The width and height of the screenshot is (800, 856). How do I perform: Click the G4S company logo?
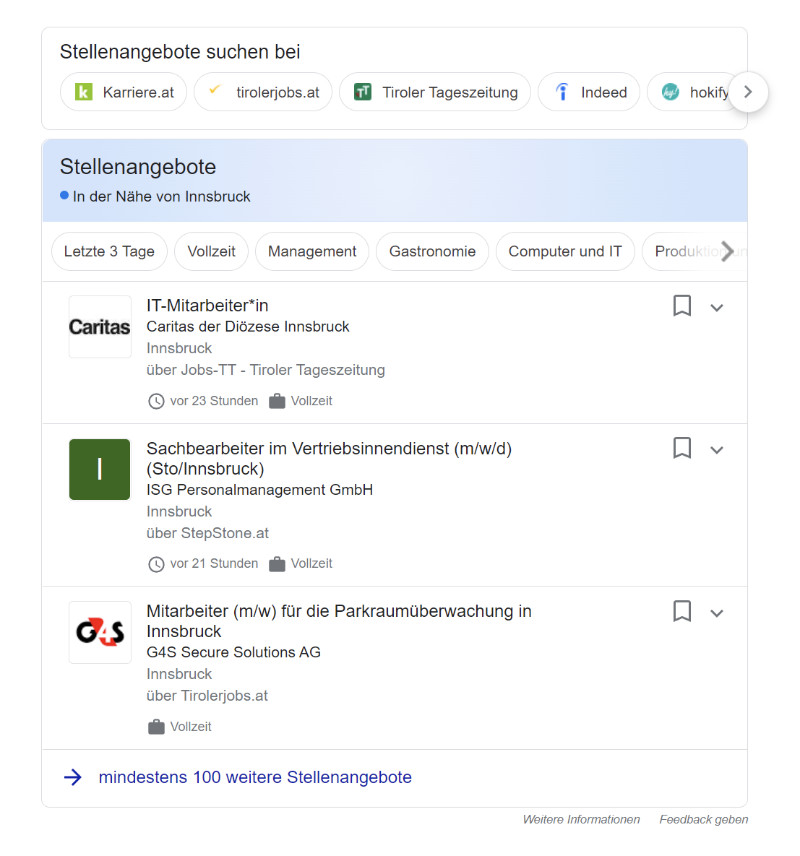100,632
